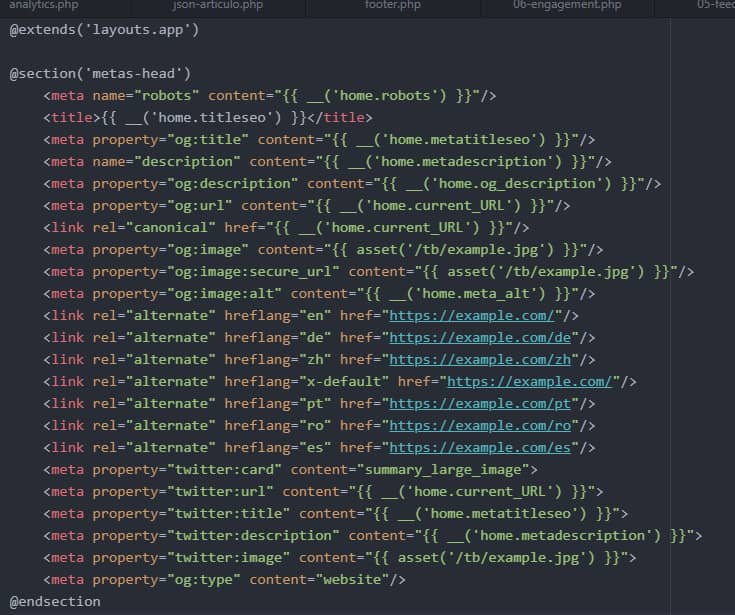Click the "website" content value
The image size is (735, 615).
(352, 580)
